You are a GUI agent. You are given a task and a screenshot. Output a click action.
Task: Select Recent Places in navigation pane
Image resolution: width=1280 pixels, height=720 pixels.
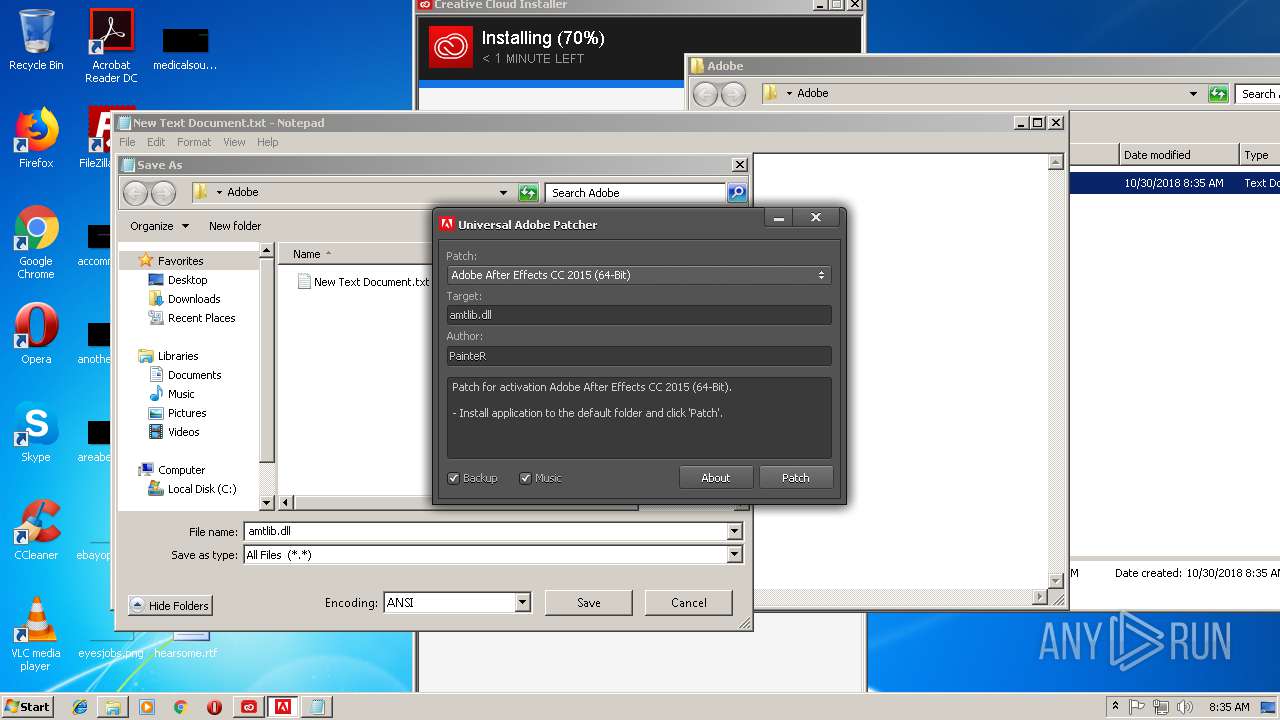pos(201,318)
